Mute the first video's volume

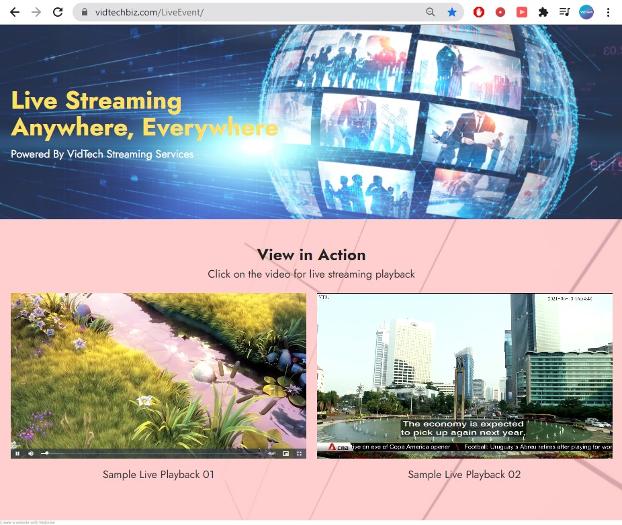(31, 453)
